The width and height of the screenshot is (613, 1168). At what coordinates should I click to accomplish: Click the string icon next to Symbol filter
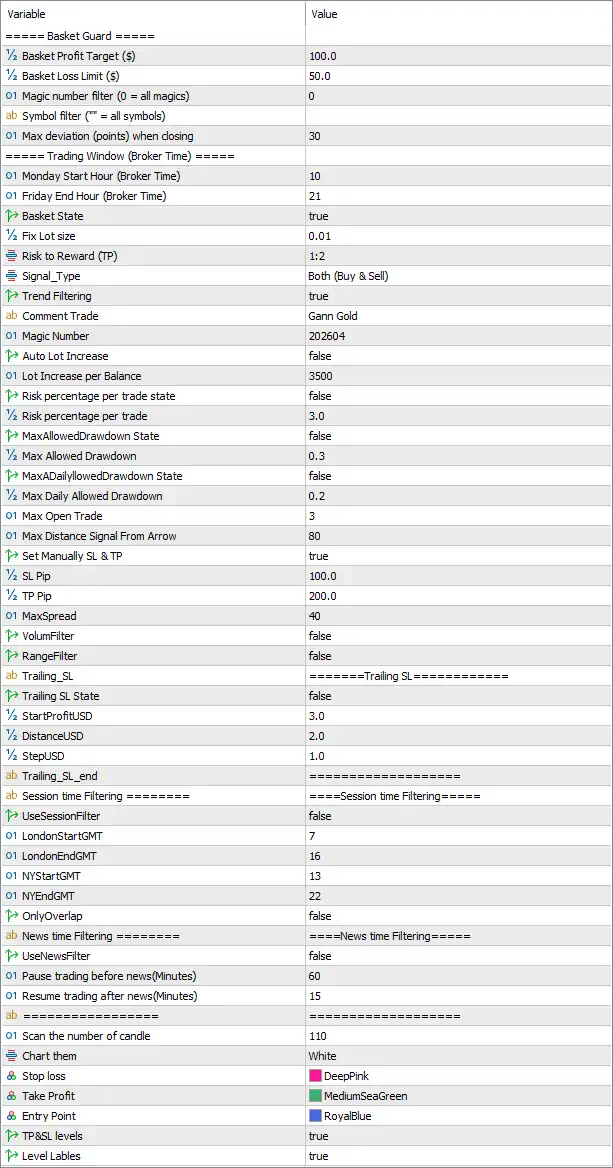(11, 116)
